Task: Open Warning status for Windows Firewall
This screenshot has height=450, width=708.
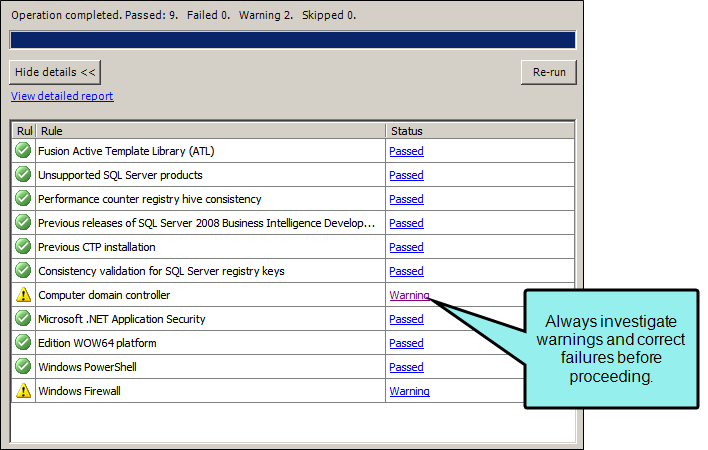Action: [409, 391]
